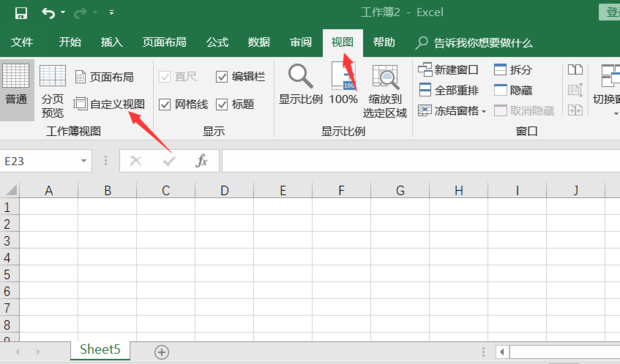
Task: Click the 隐藏 window button
Action: tap(513, 90)
